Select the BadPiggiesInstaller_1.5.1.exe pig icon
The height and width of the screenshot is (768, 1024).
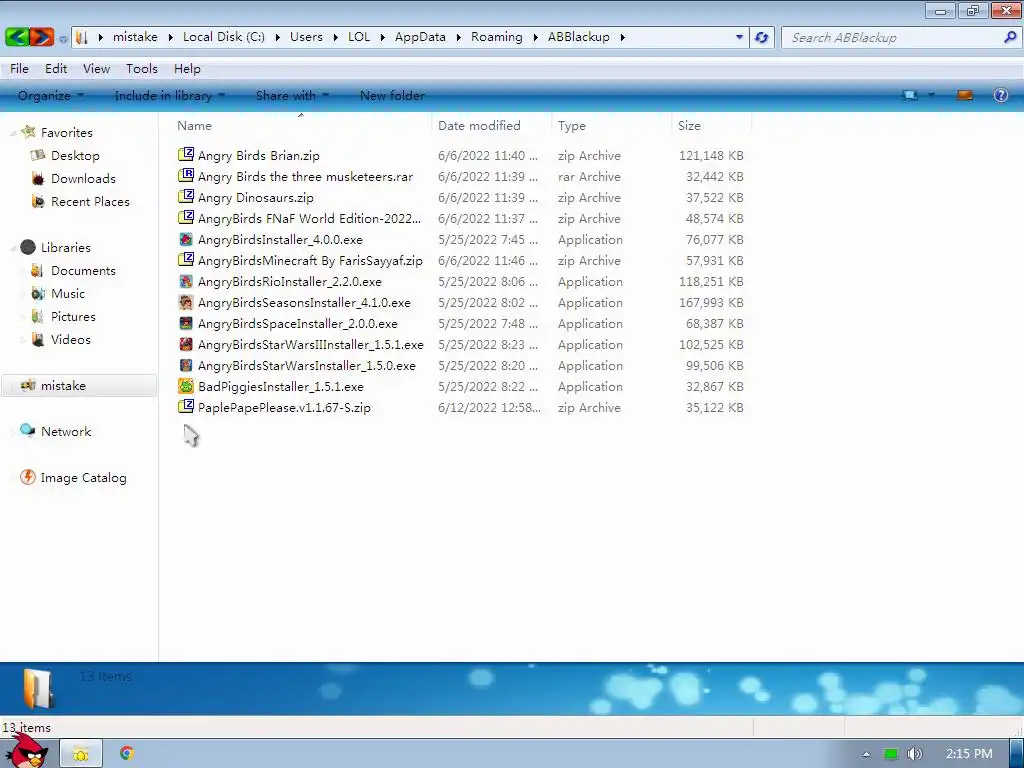tap(186, 386)
